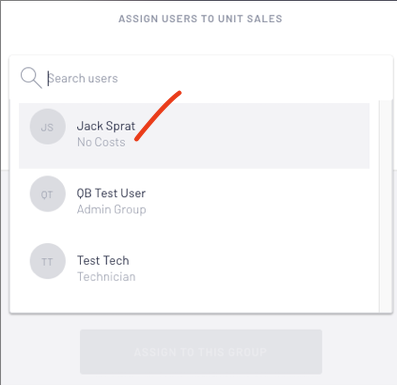Select the JS avatar circle
This screenshot has width=397, height=385.
click(x=47, y=127)
